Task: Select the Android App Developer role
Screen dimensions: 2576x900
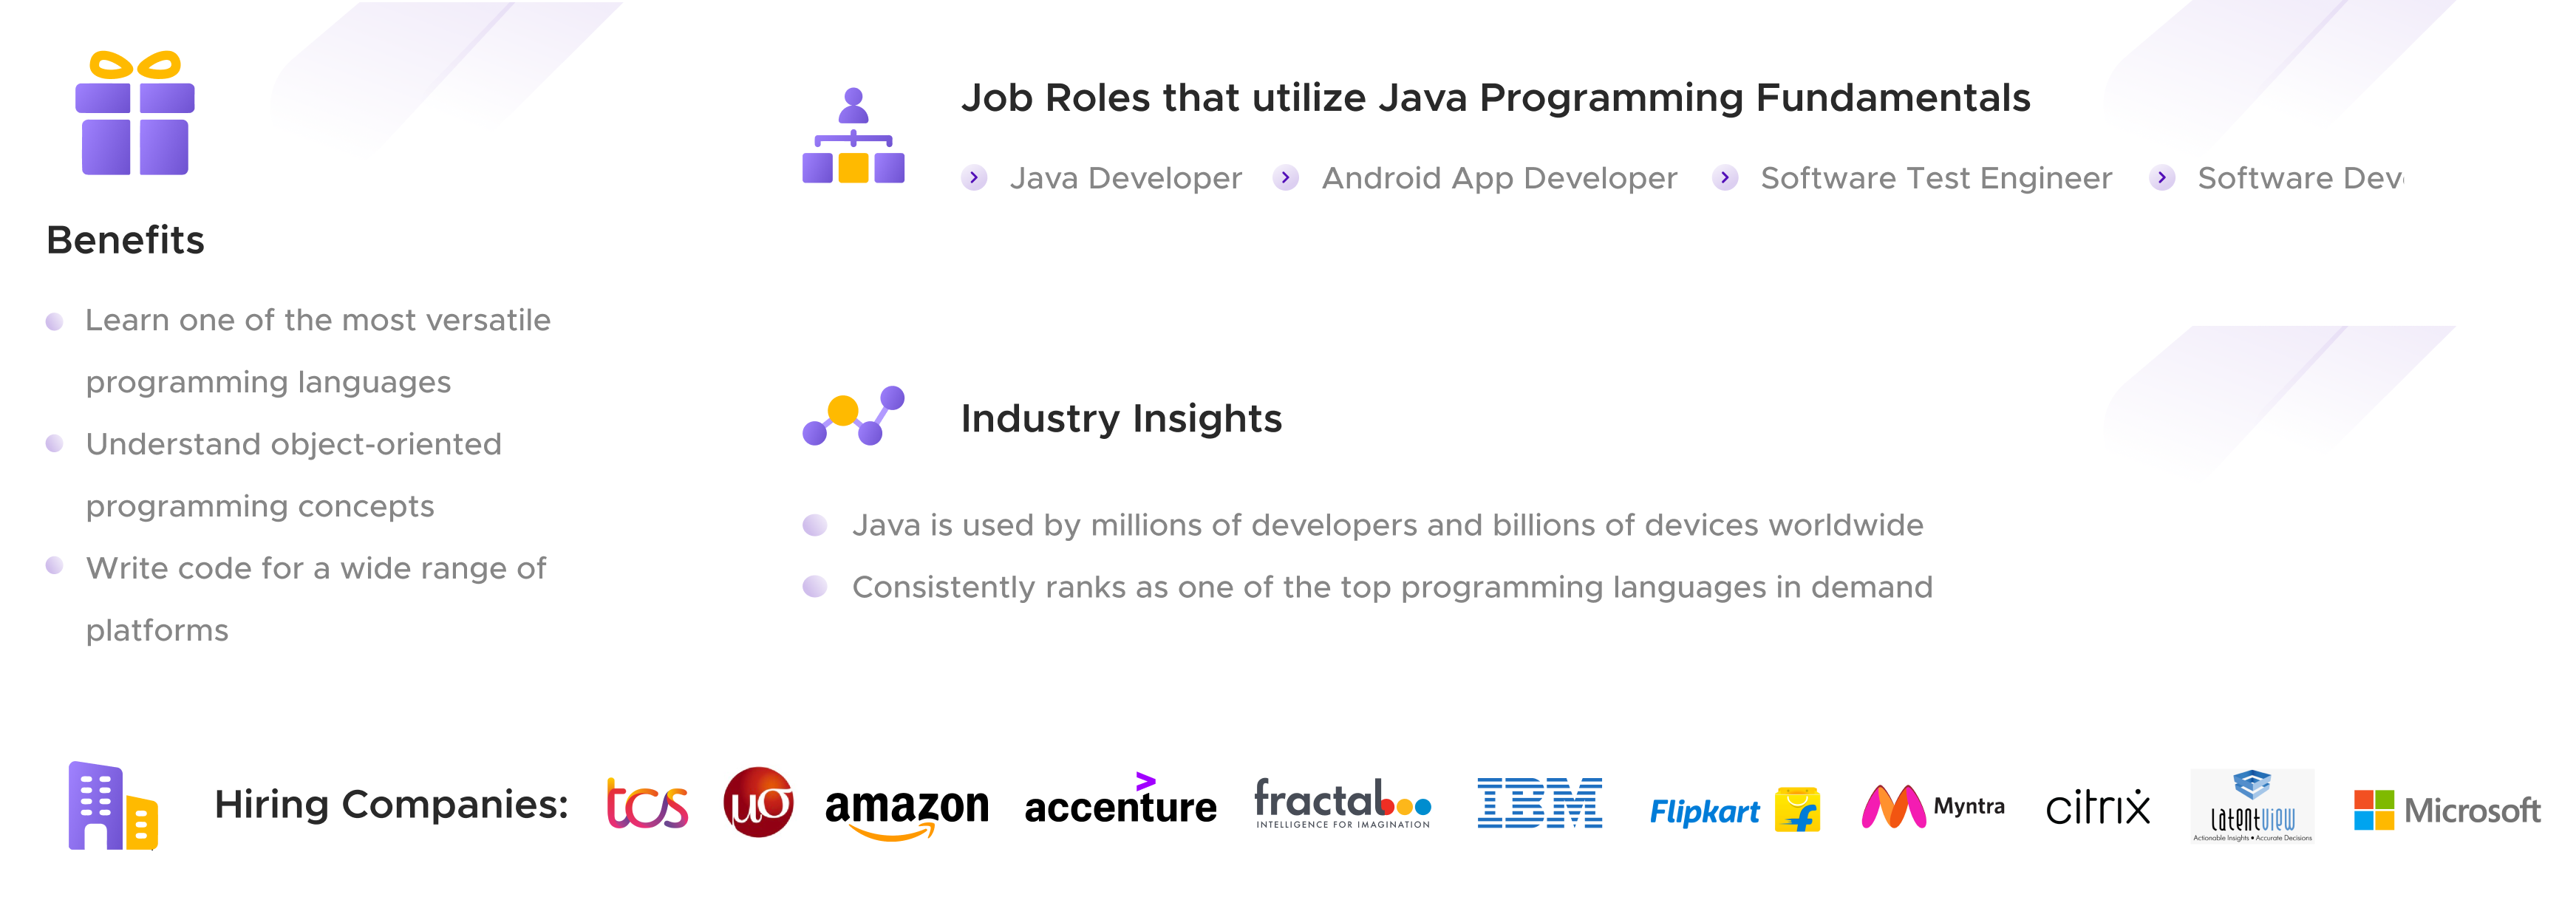Action: (1499, 178)
